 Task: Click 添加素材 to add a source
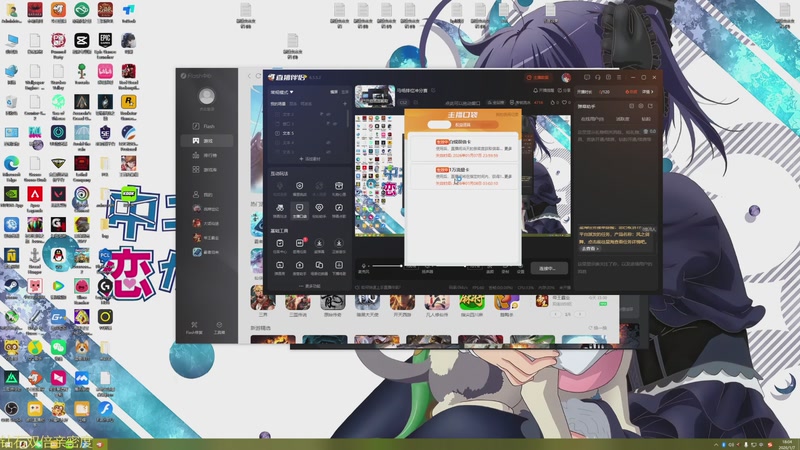(310, 159)
